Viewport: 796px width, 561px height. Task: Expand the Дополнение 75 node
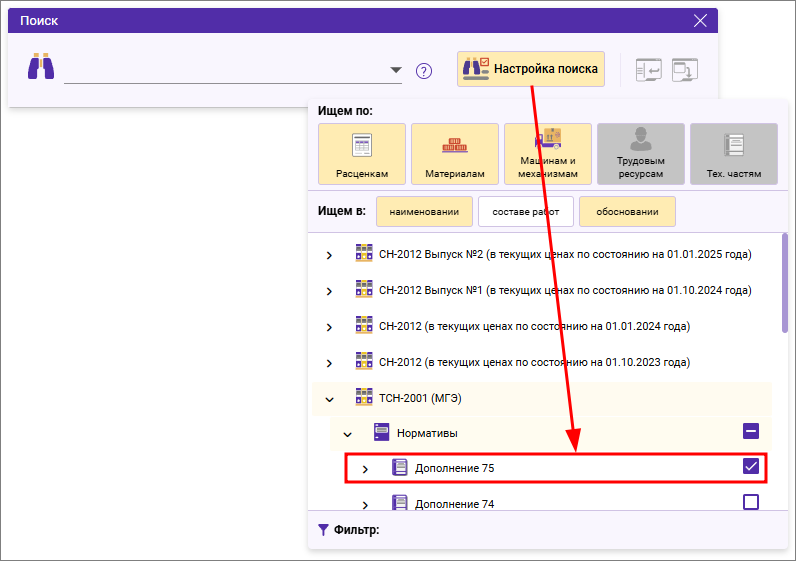coord(365,468)
